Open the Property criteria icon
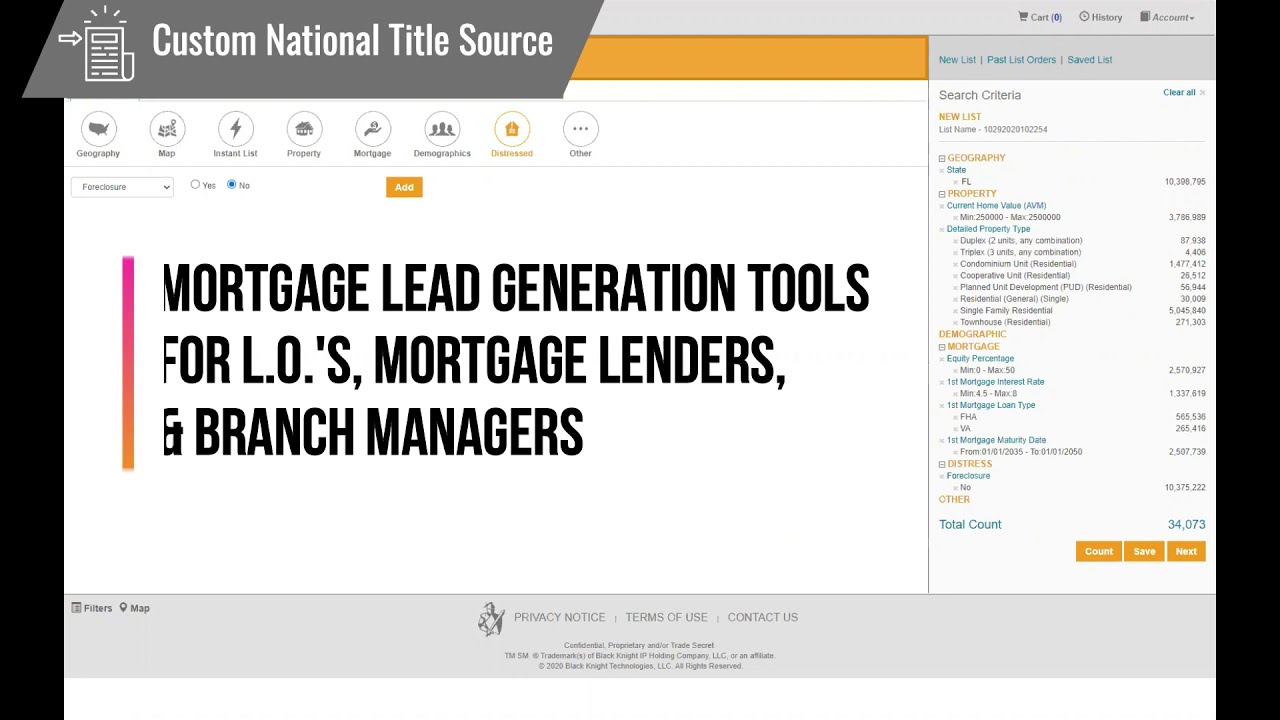 [x=304, y=129]
